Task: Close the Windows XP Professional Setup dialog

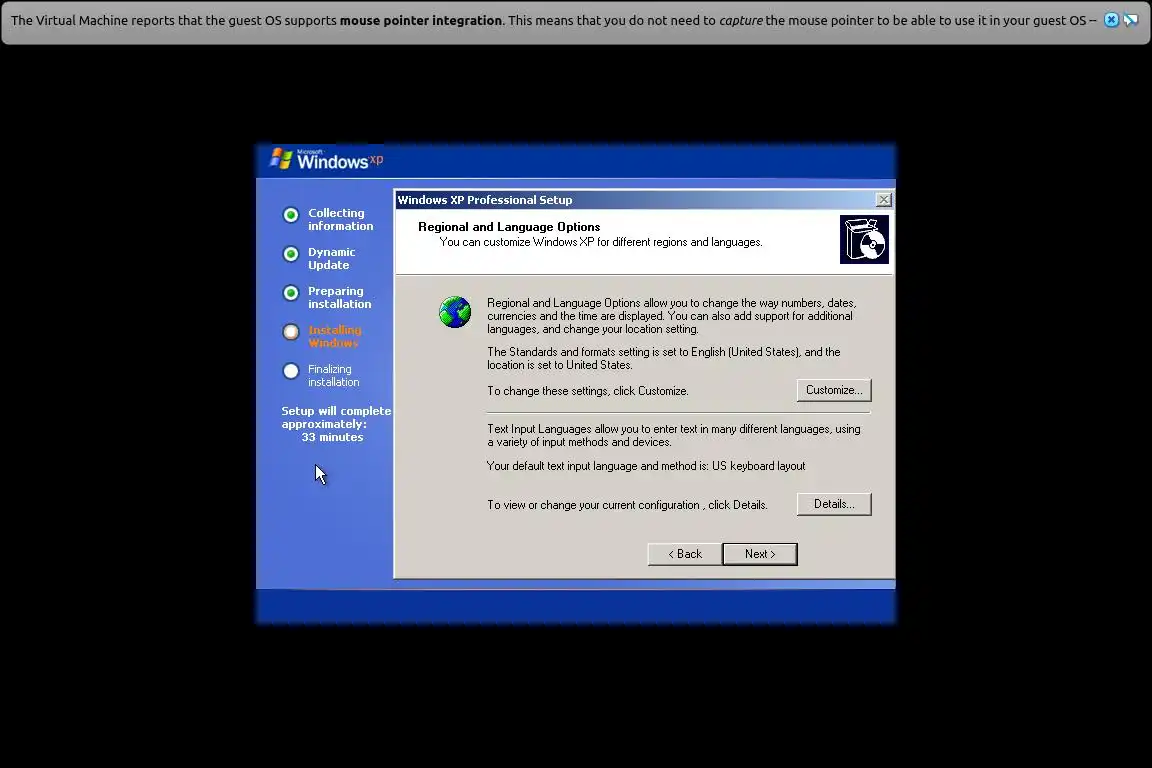Action: pyautogui.click(x=883, y=200)
